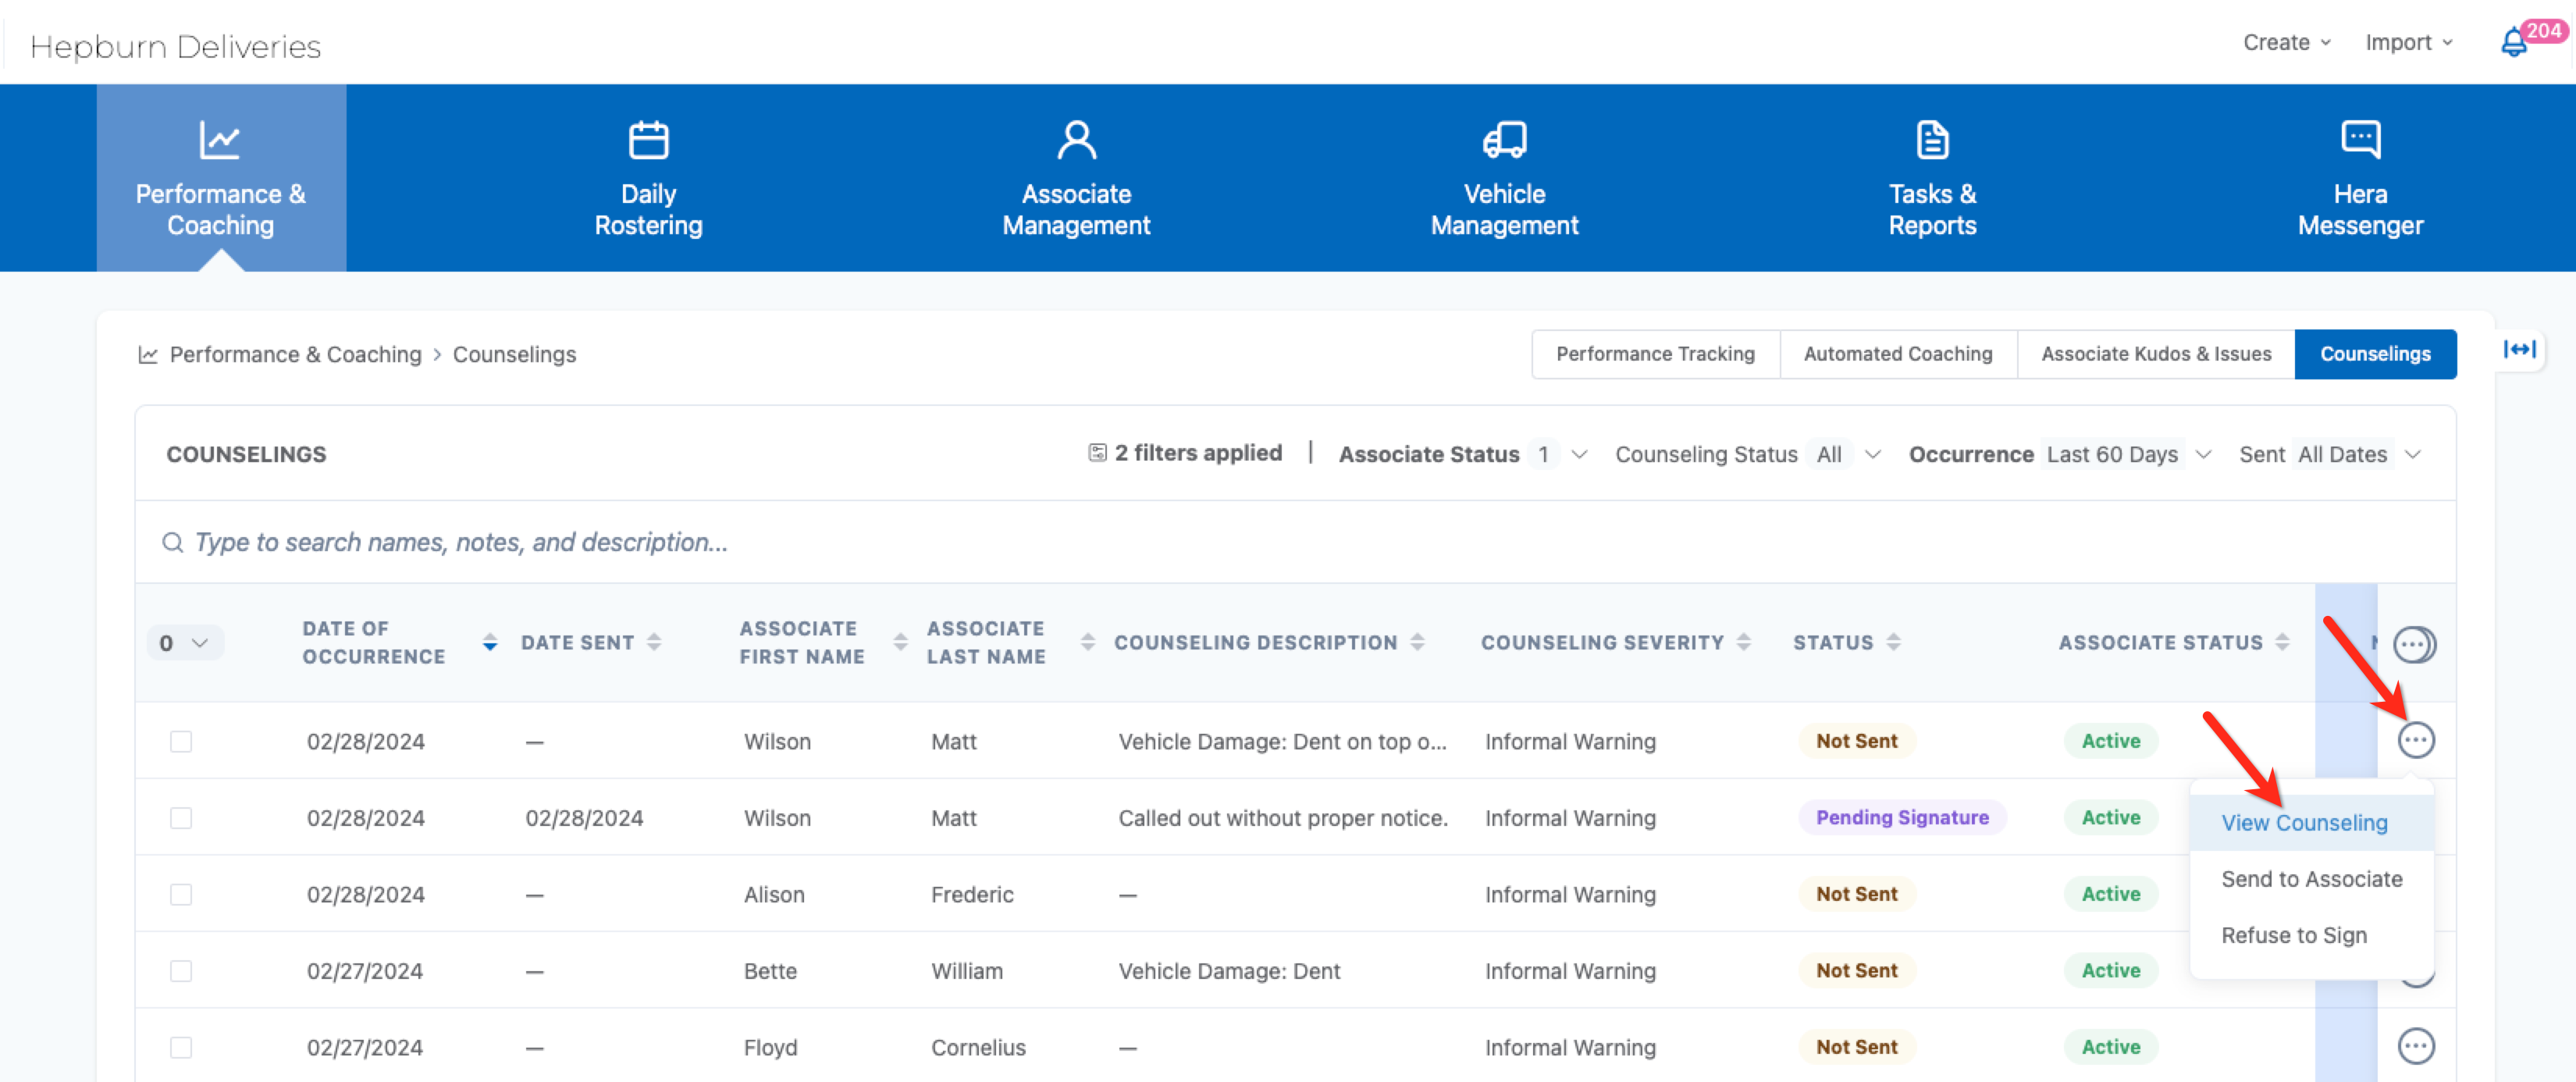Click Performance & Coaching breadcrumb link
Image resolution: width=2576 pixels, height=1082 pixels.
click(x=295, y=354)
